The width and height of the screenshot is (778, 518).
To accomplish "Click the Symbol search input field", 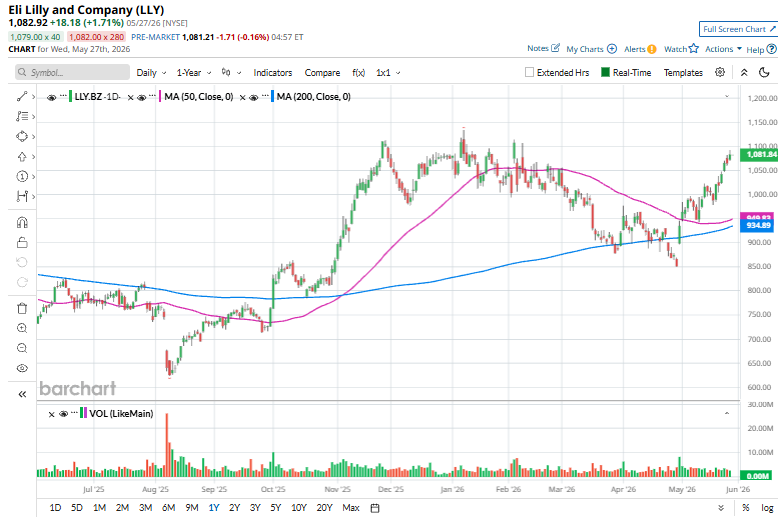I will (72, 72).
